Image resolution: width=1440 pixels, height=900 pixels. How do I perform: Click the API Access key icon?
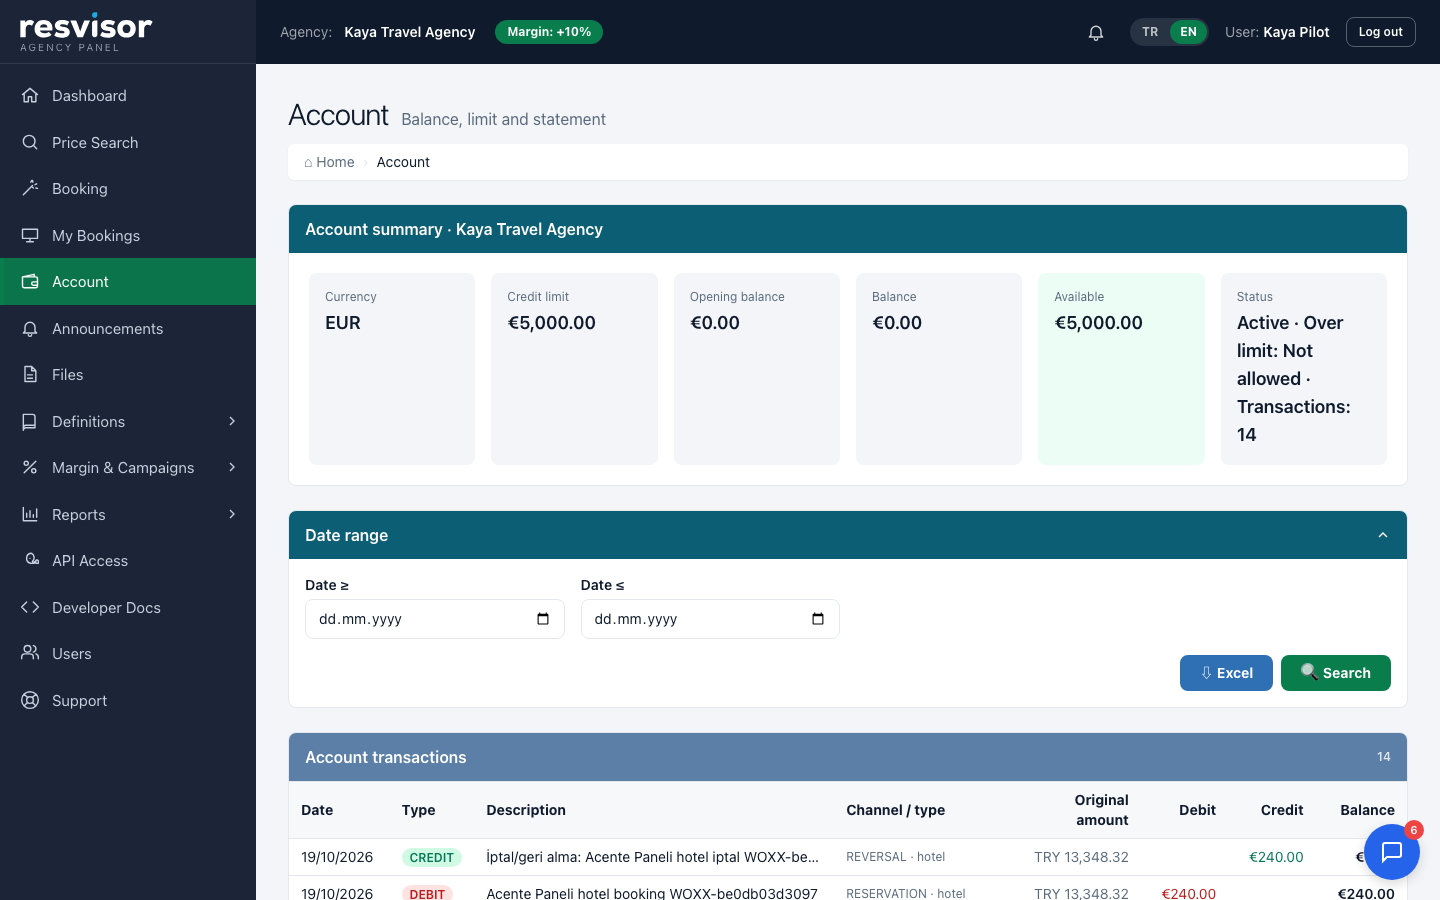click(x=30, y=561)
